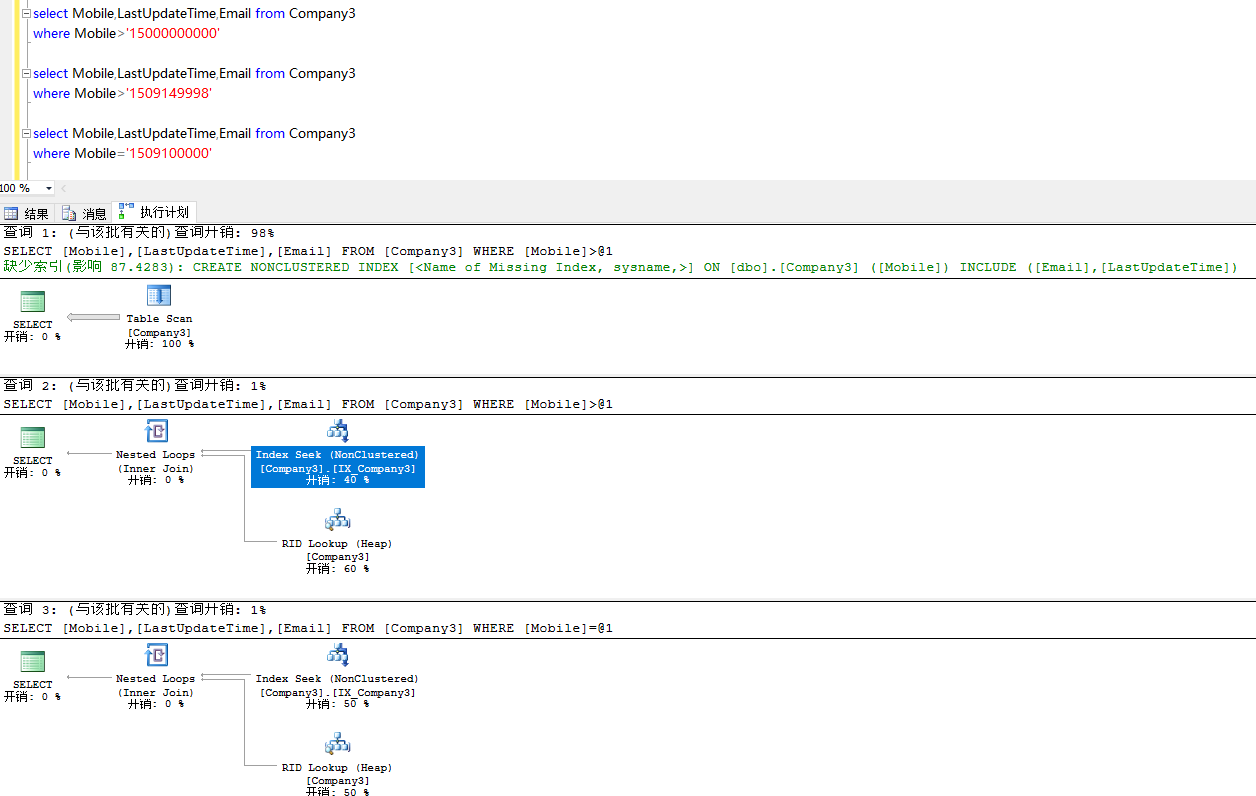Image resolution: width=1256 pixels, height=796 pixels.
Task: Select highlighted Index Seek operator in query 2
Action: (x=338, y=467)
